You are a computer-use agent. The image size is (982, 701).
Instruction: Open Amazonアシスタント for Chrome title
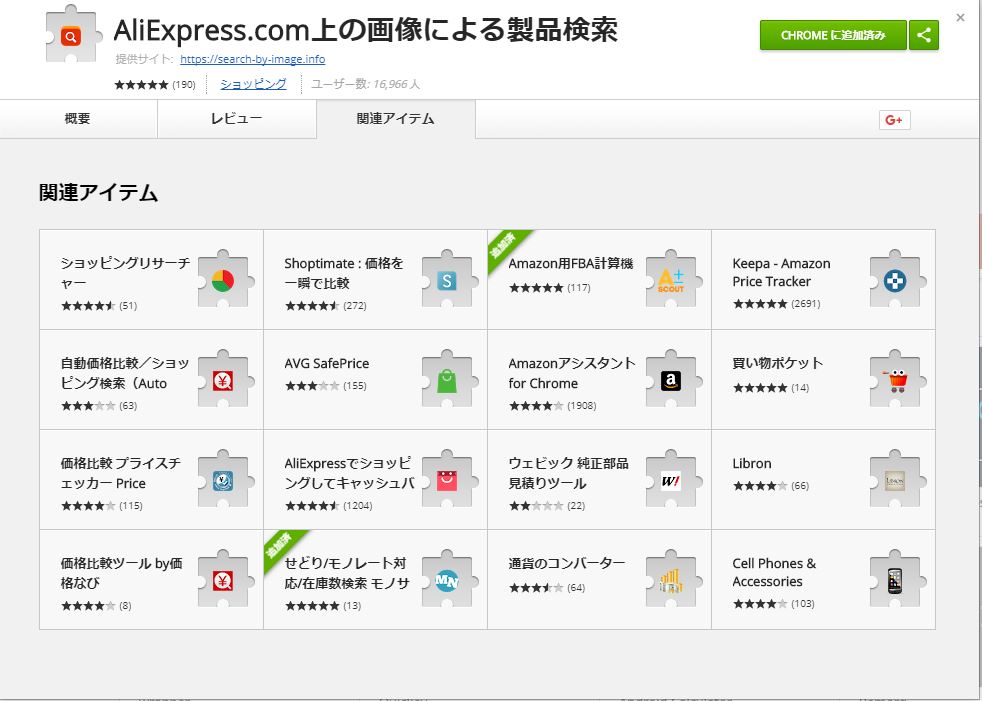tap(572, 373)
